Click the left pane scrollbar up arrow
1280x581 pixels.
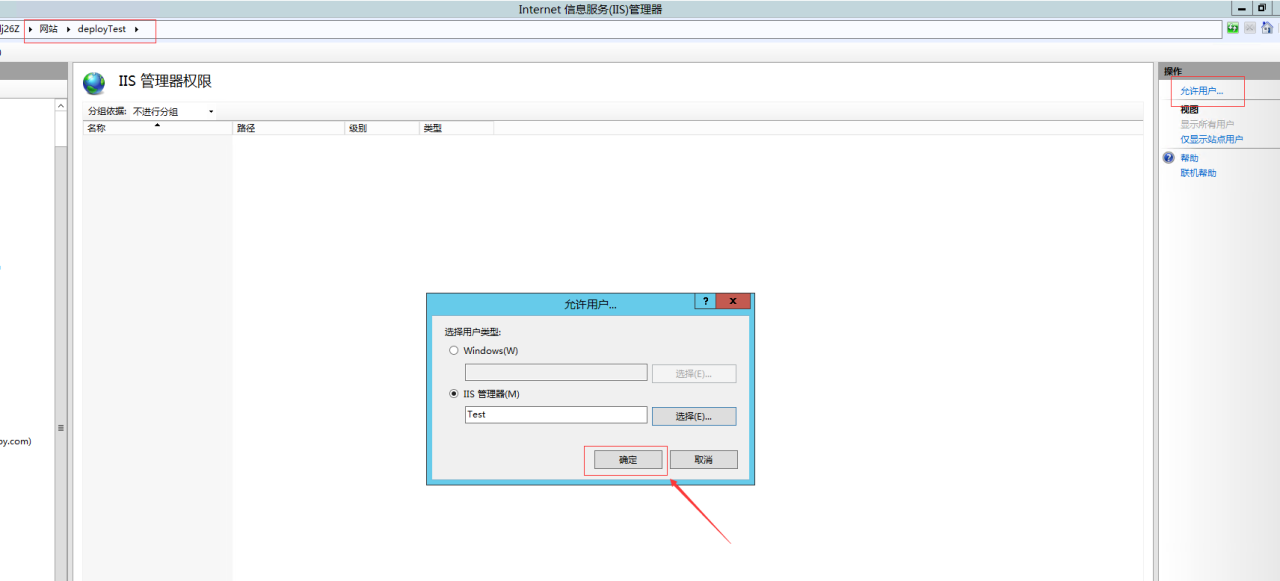[61, 106]
